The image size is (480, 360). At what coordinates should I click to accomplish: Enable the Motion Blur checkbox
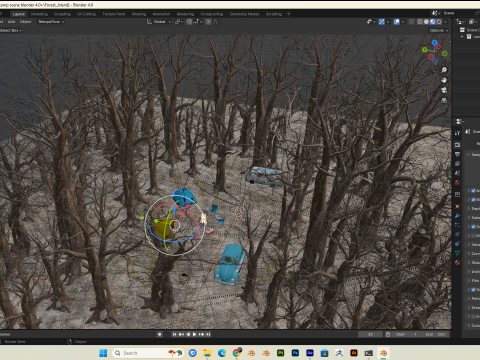(473, 236)
